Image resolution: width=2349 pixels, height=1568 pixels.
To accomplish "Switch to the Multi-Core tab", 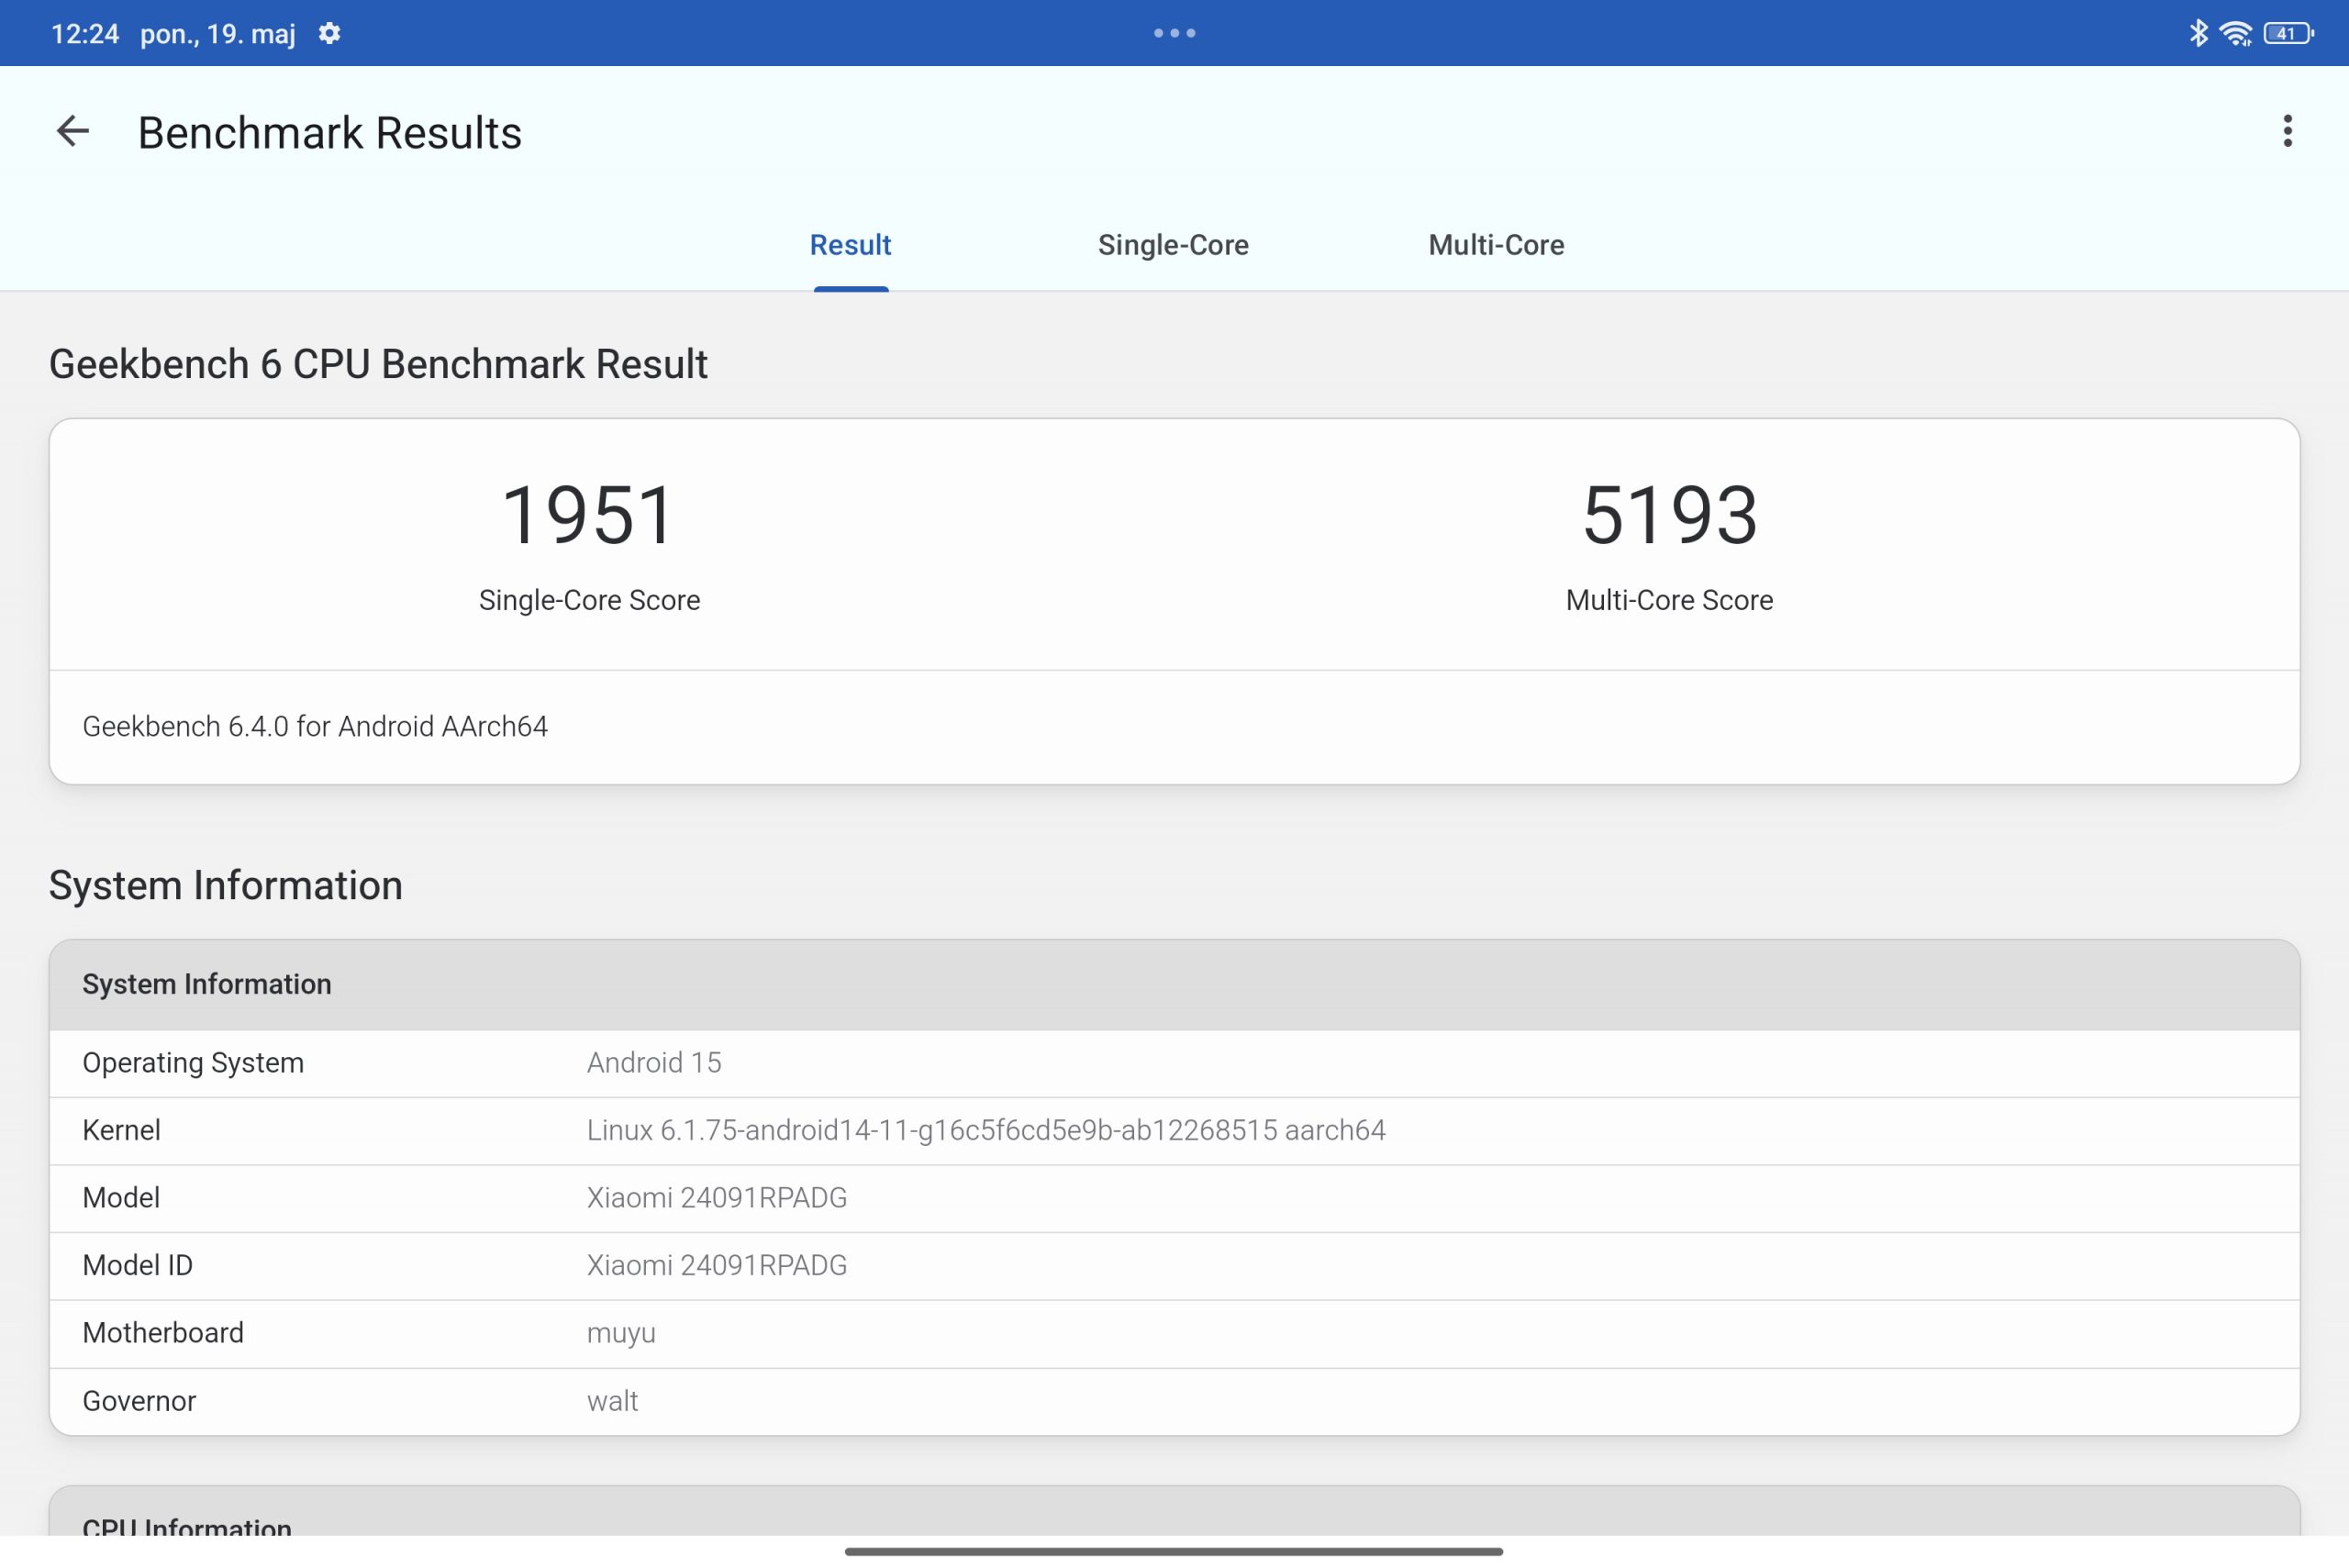I will (x=1496, y=245).
